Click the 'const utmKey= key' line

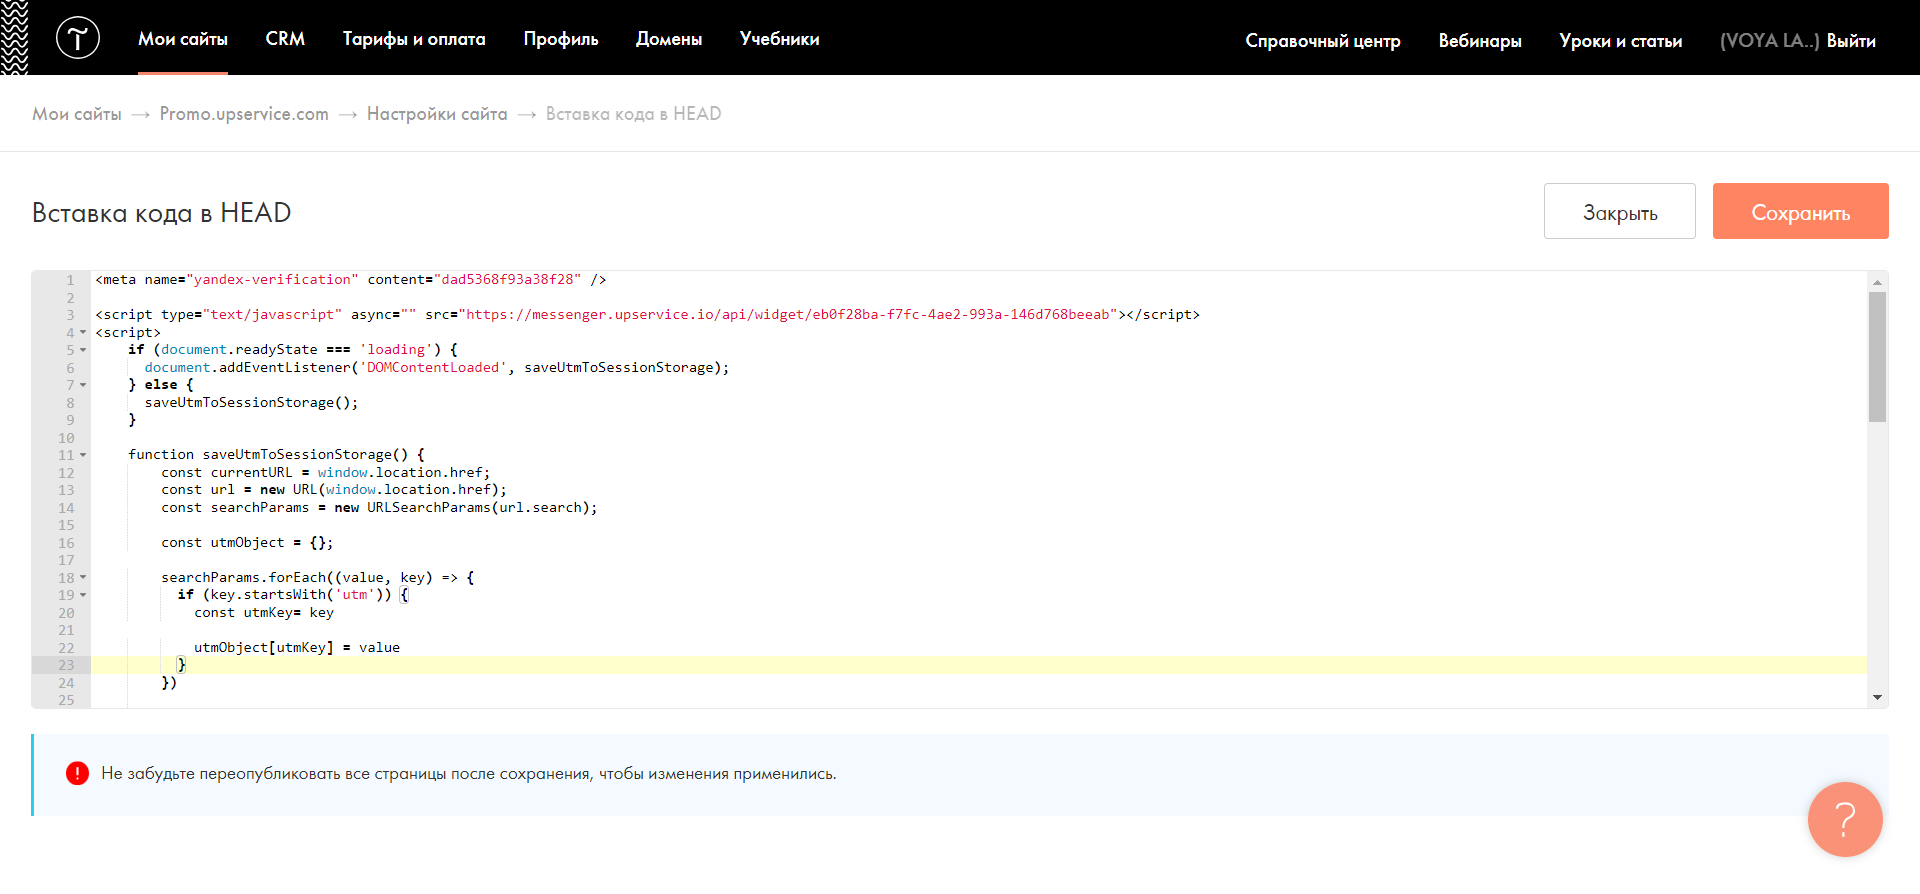(x=264, y=613)
